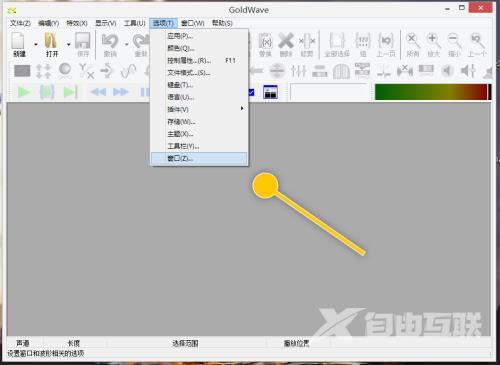Click the blank display box beside level meter
Viewport: 500px width, 365px height.
click(329, 92)
